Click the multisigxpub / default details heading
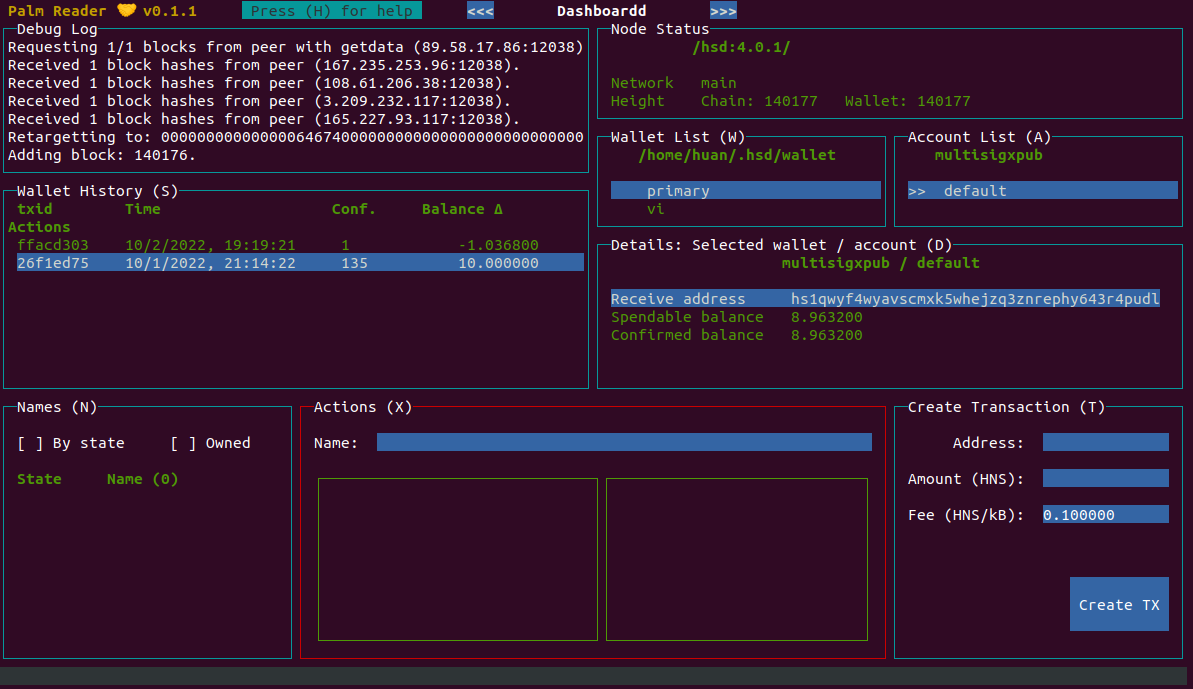The width and height of the screenshot is (1193, 689). click(x=880, y=262)
